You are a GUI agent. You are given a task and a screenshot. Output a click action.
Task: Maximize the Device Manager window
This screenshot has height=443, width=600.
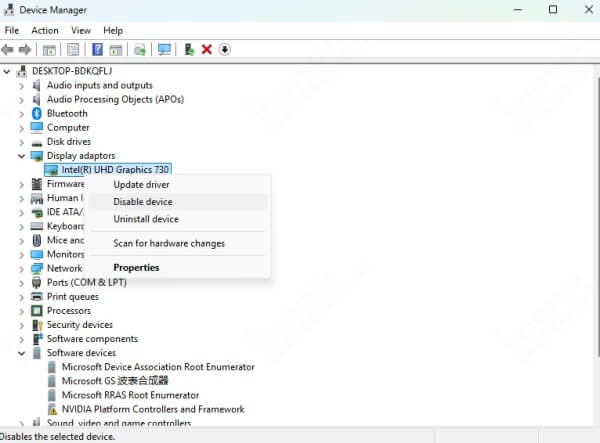coord(553,10)
